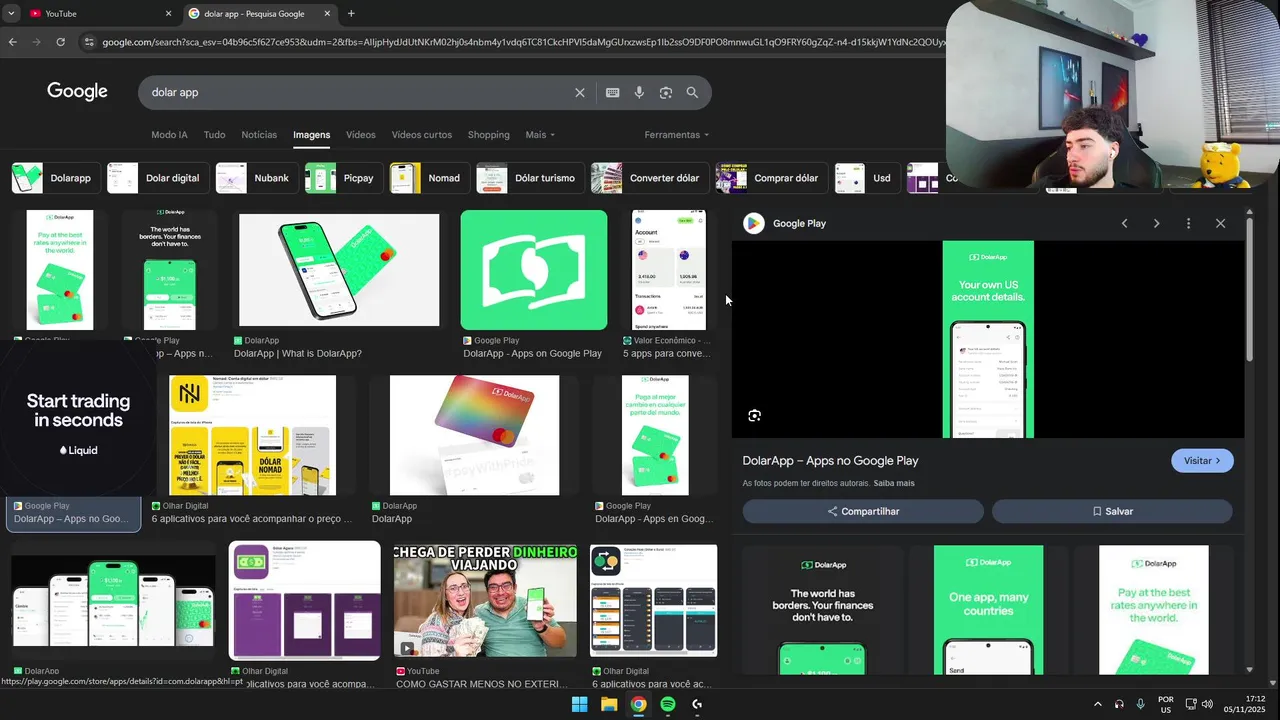Screen dimensions: 1280x720
Task: Open Windows Start menu
Action: point(579,704)
